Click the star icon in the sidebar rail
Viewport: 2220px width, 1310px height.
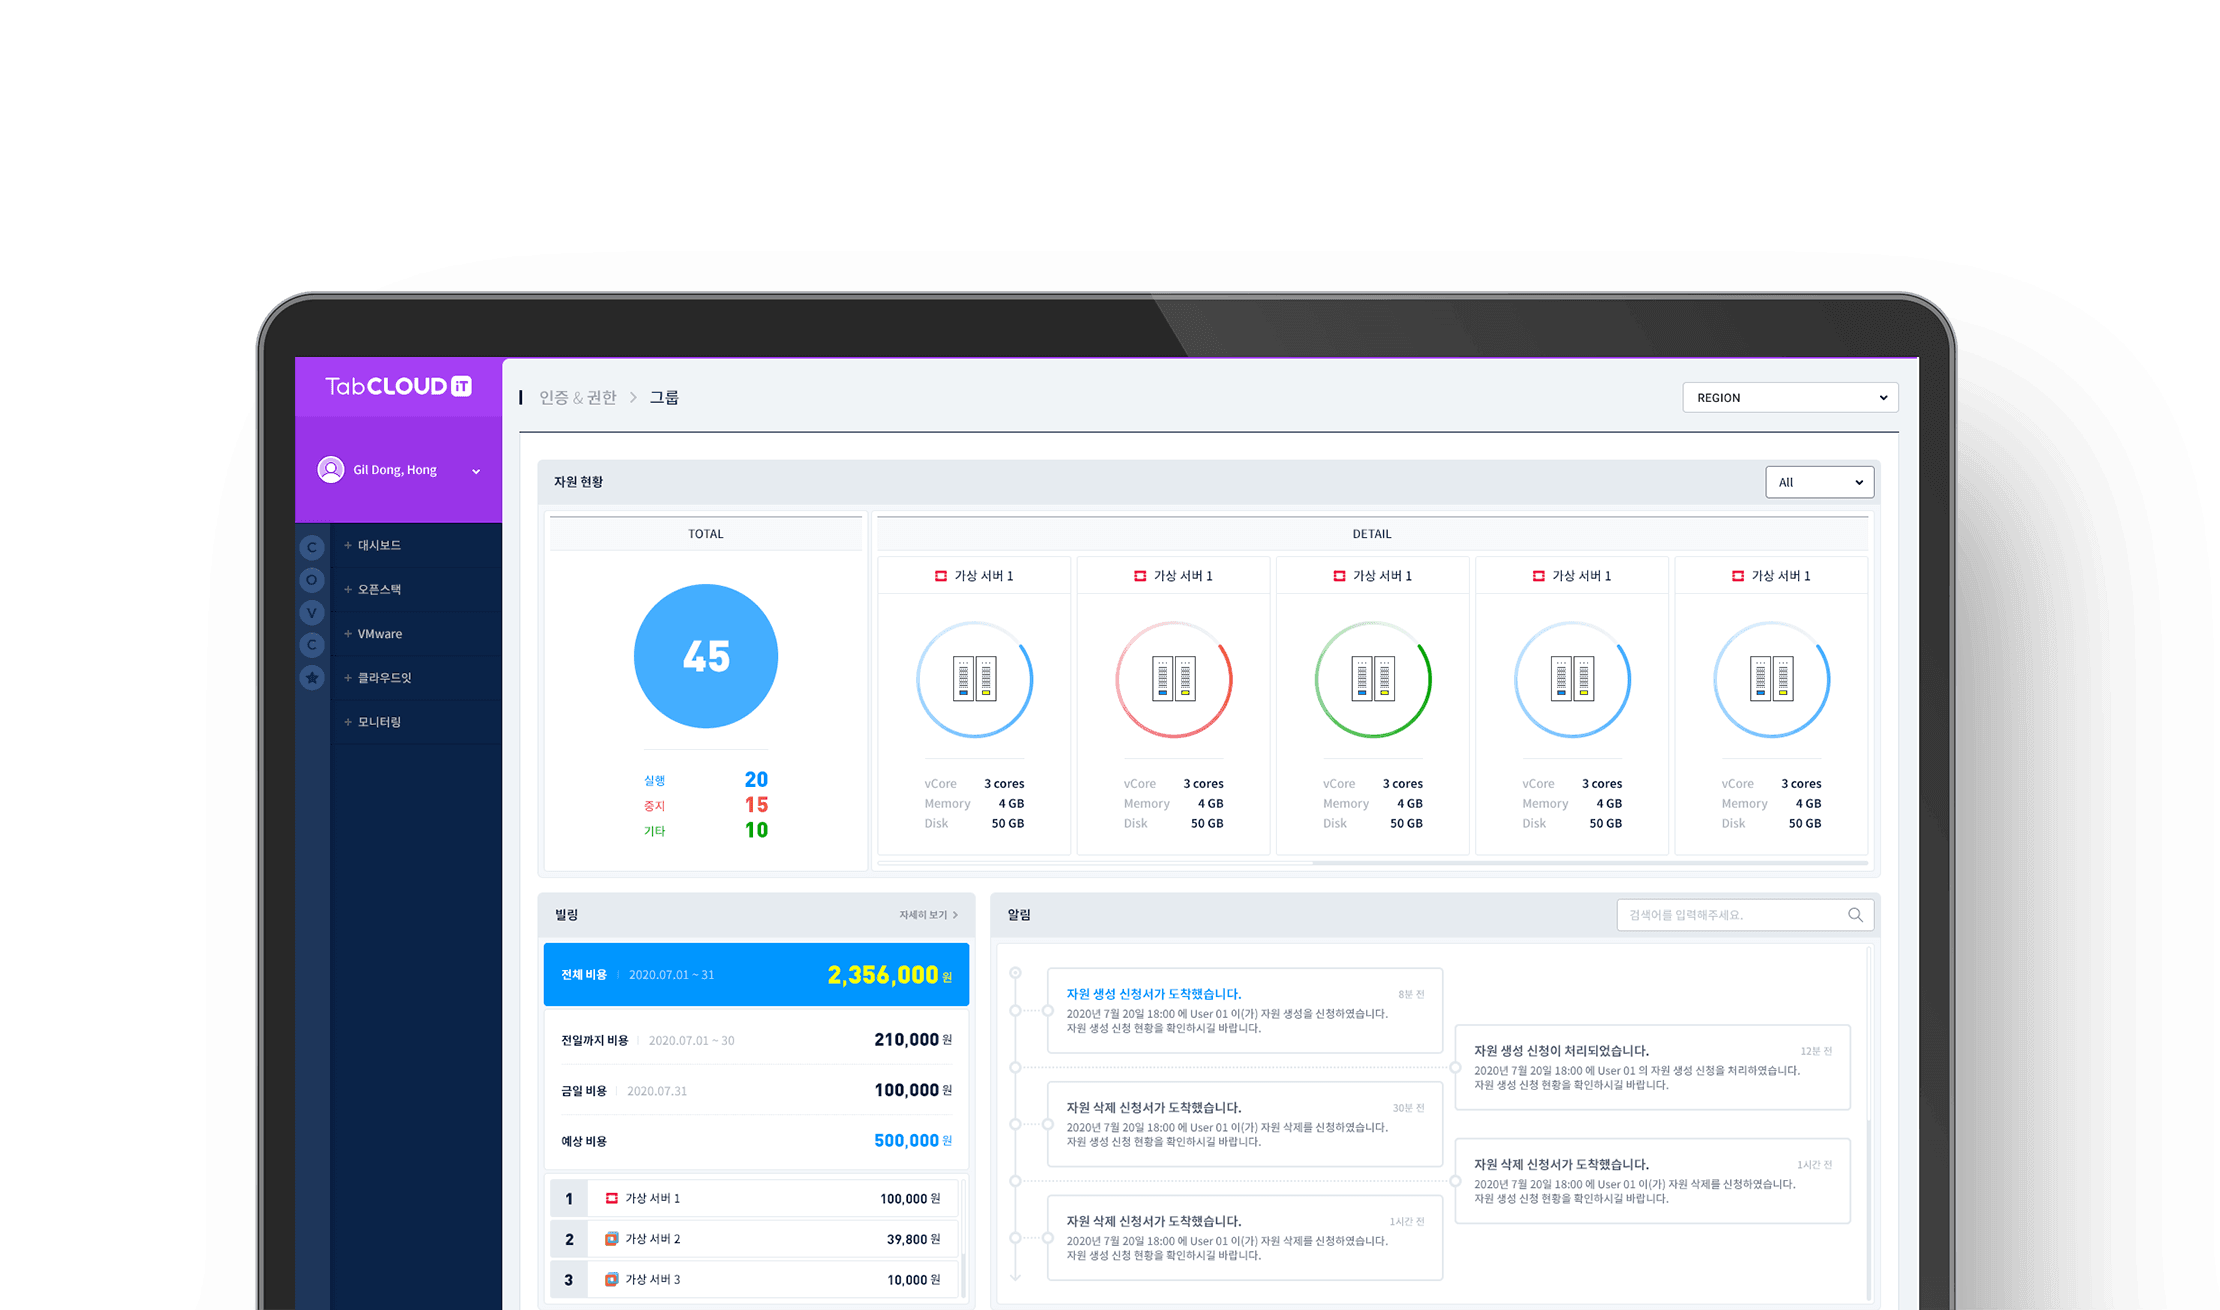[x=312, y=678]
